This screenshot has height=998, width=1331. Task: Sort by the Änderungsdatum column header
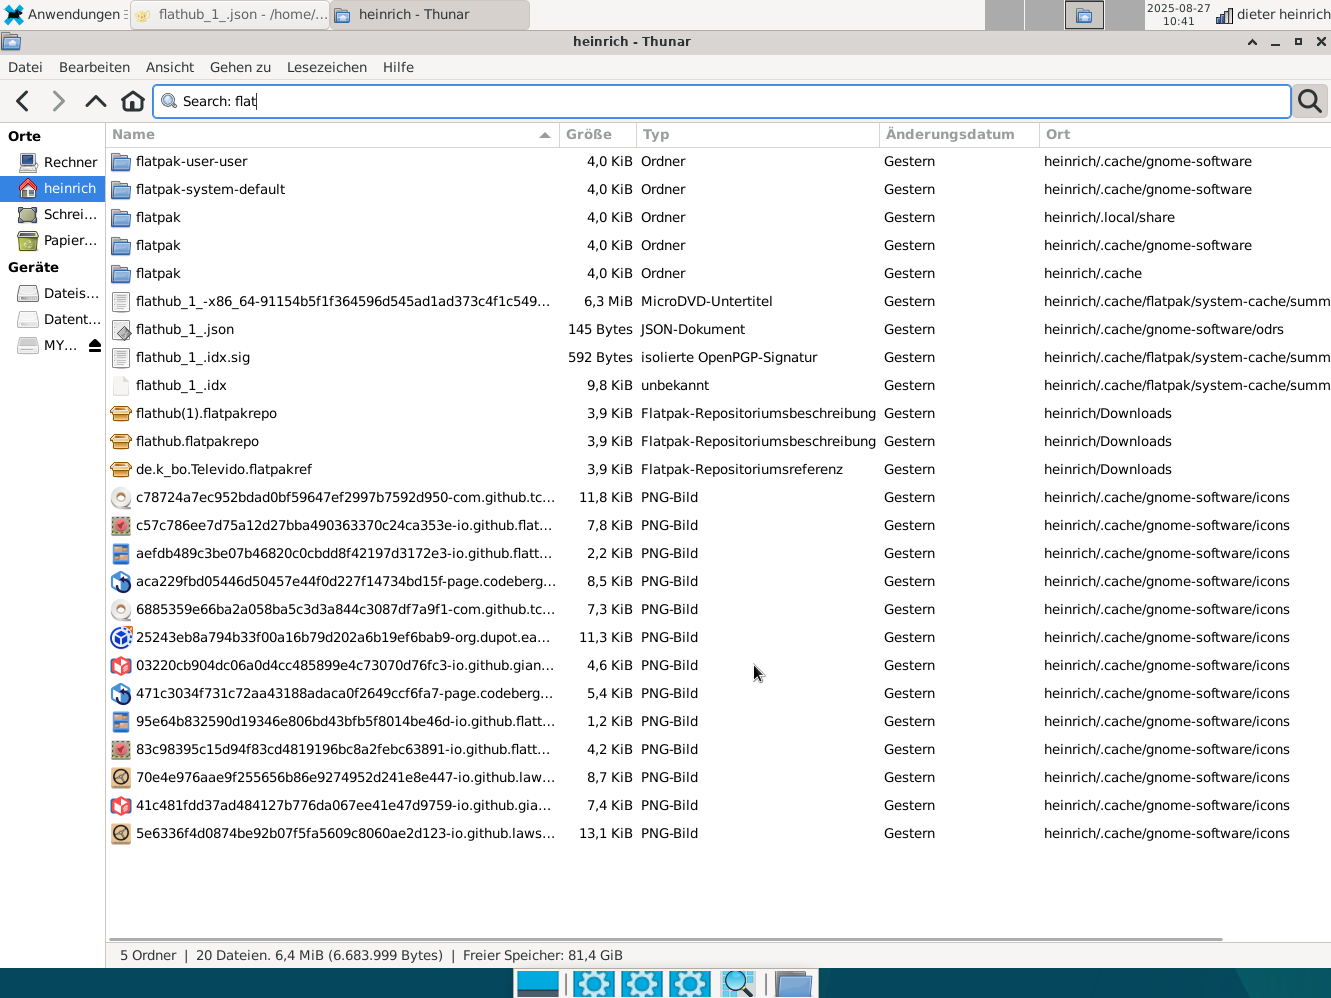coord(959,134)
